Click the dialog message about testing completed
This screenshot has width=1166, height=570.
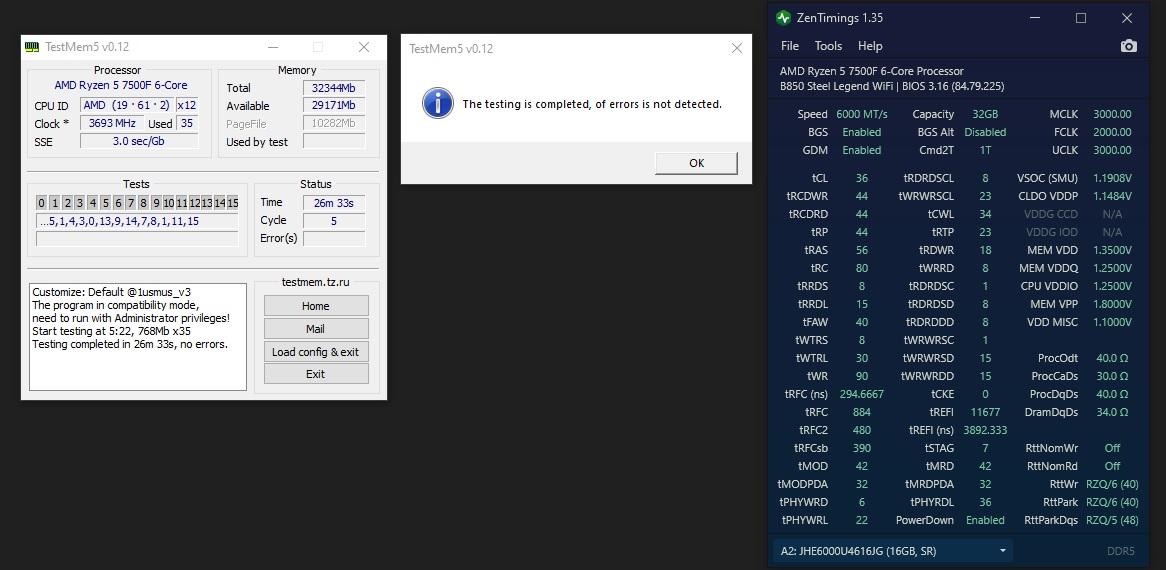pos(592,104)
